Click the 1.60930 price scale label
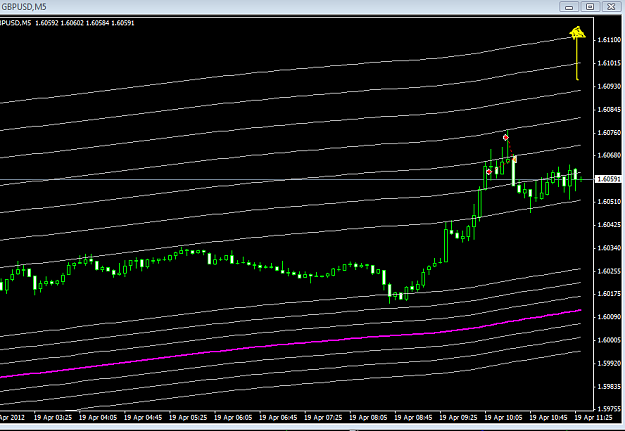Viewport: 625px width, 431px height. tap(609, 86)
